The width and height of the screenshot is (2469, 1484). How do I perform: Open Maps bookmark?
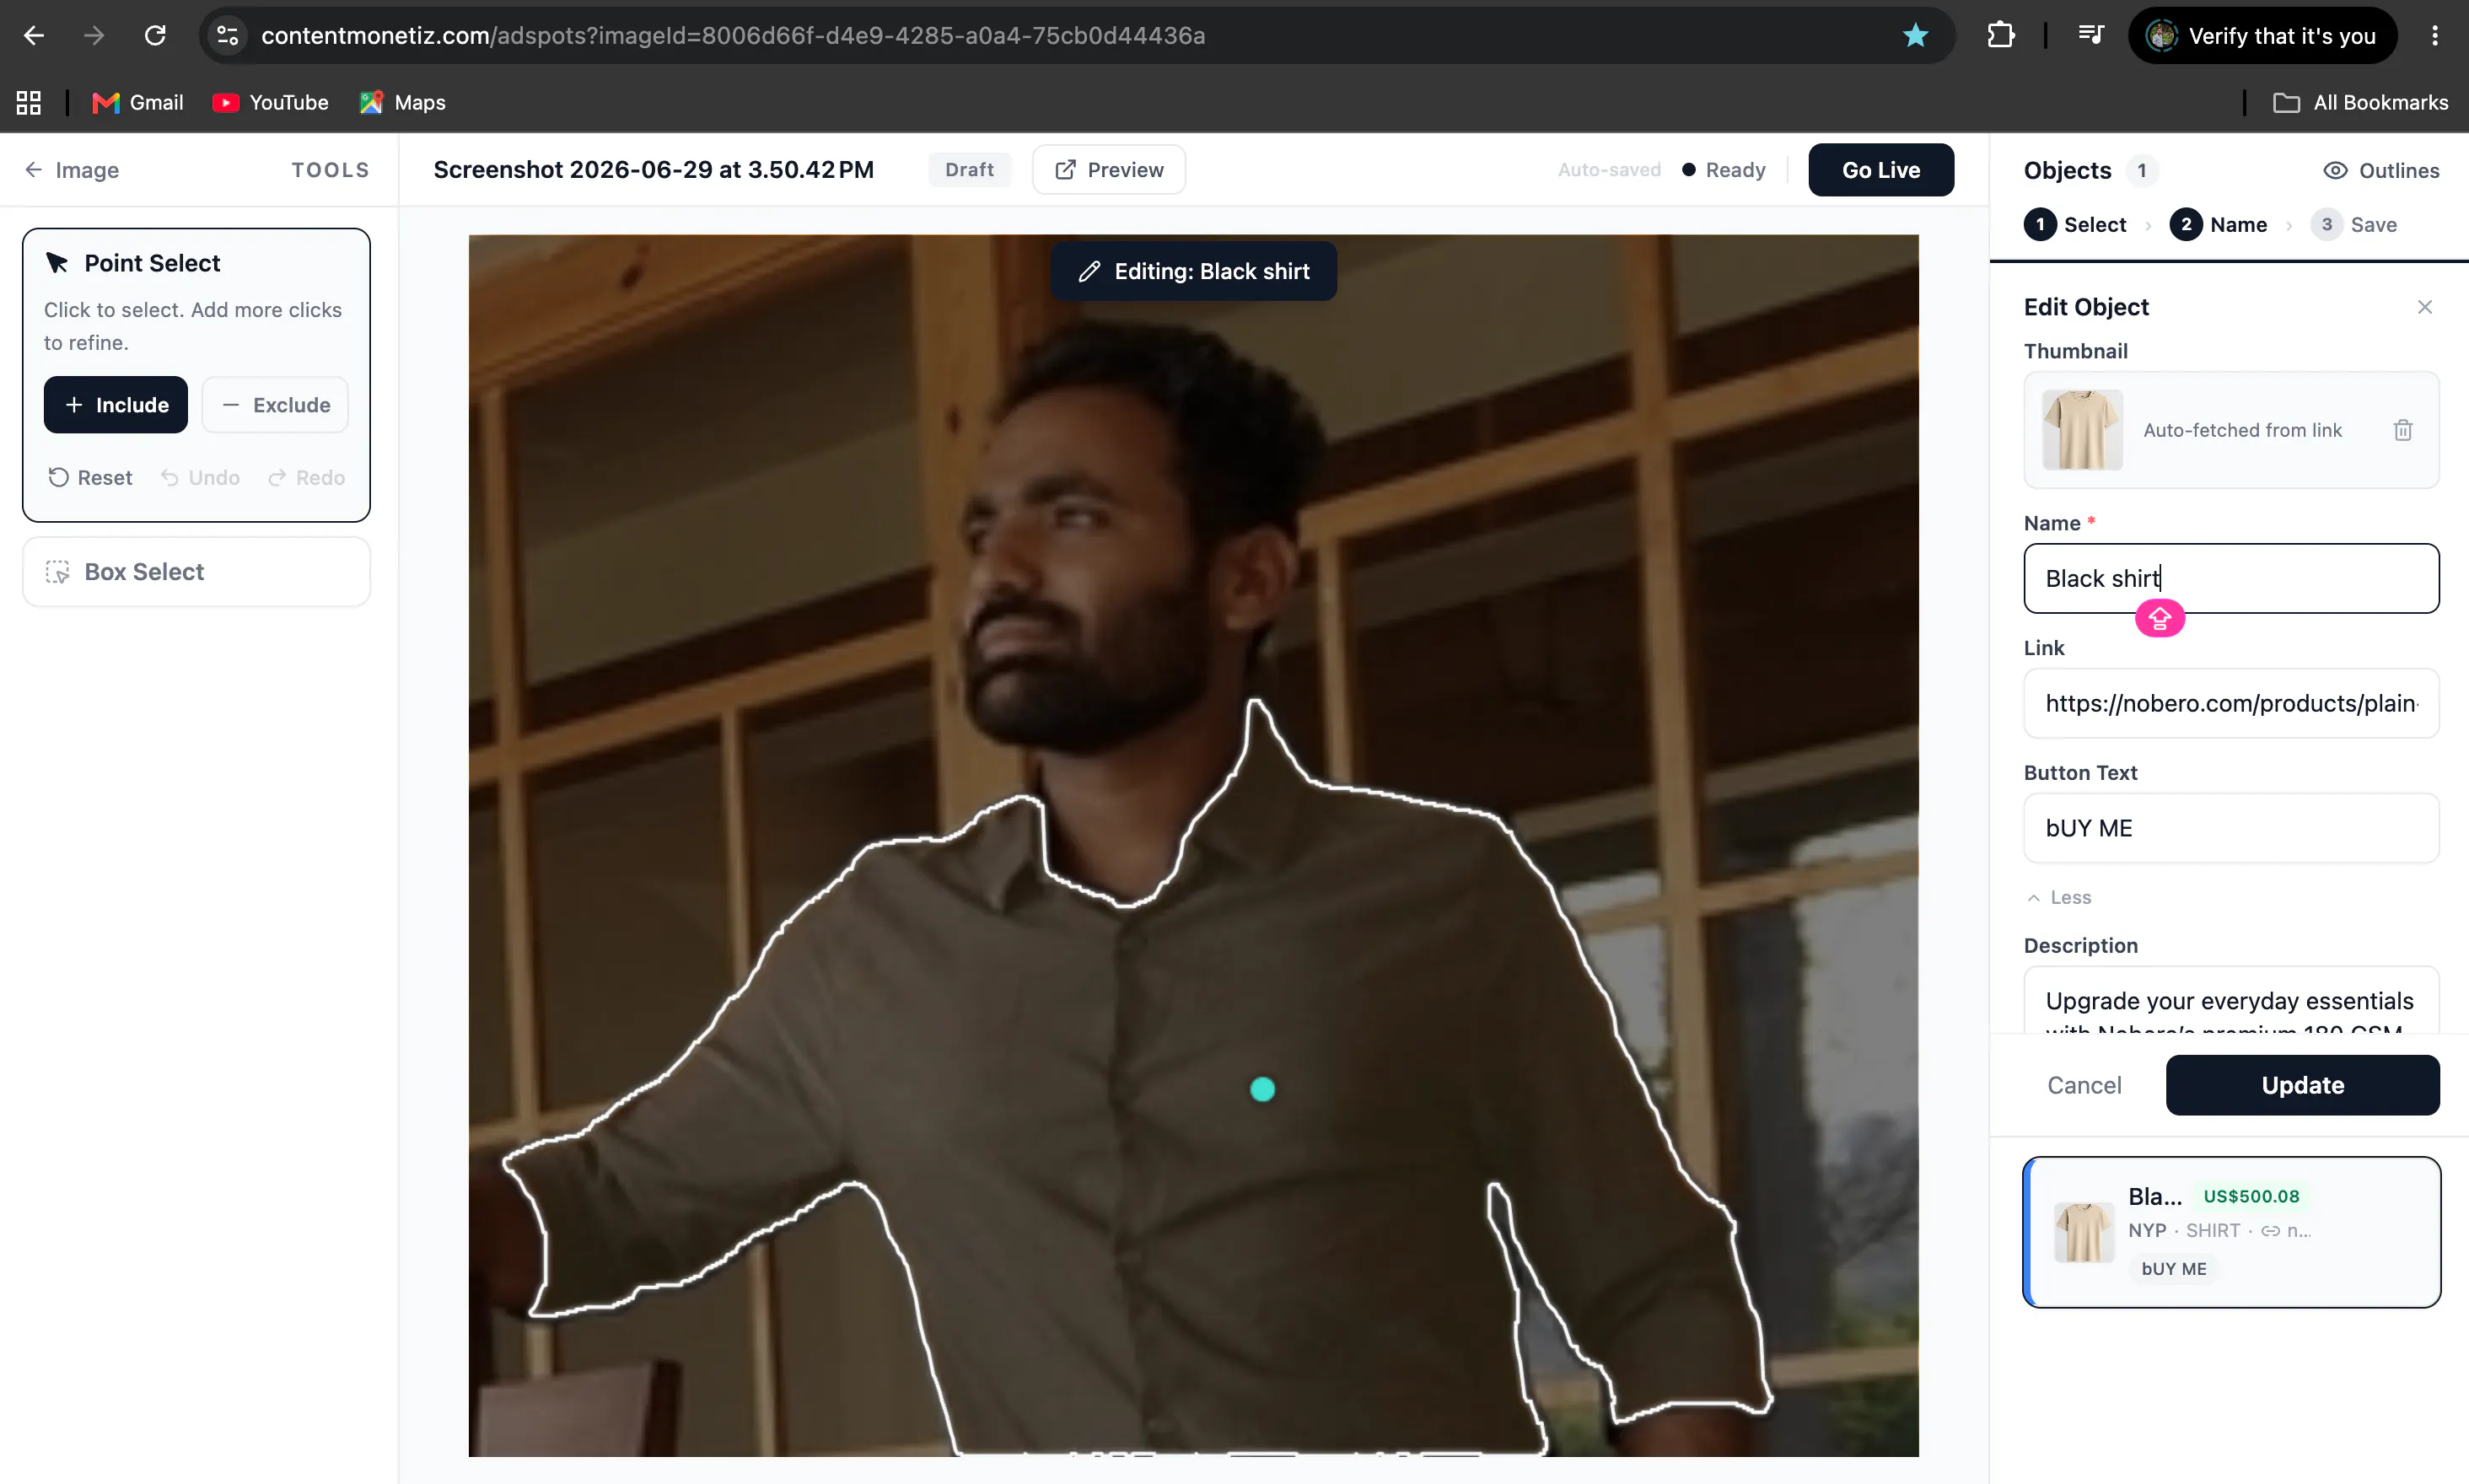coord(403,102)
